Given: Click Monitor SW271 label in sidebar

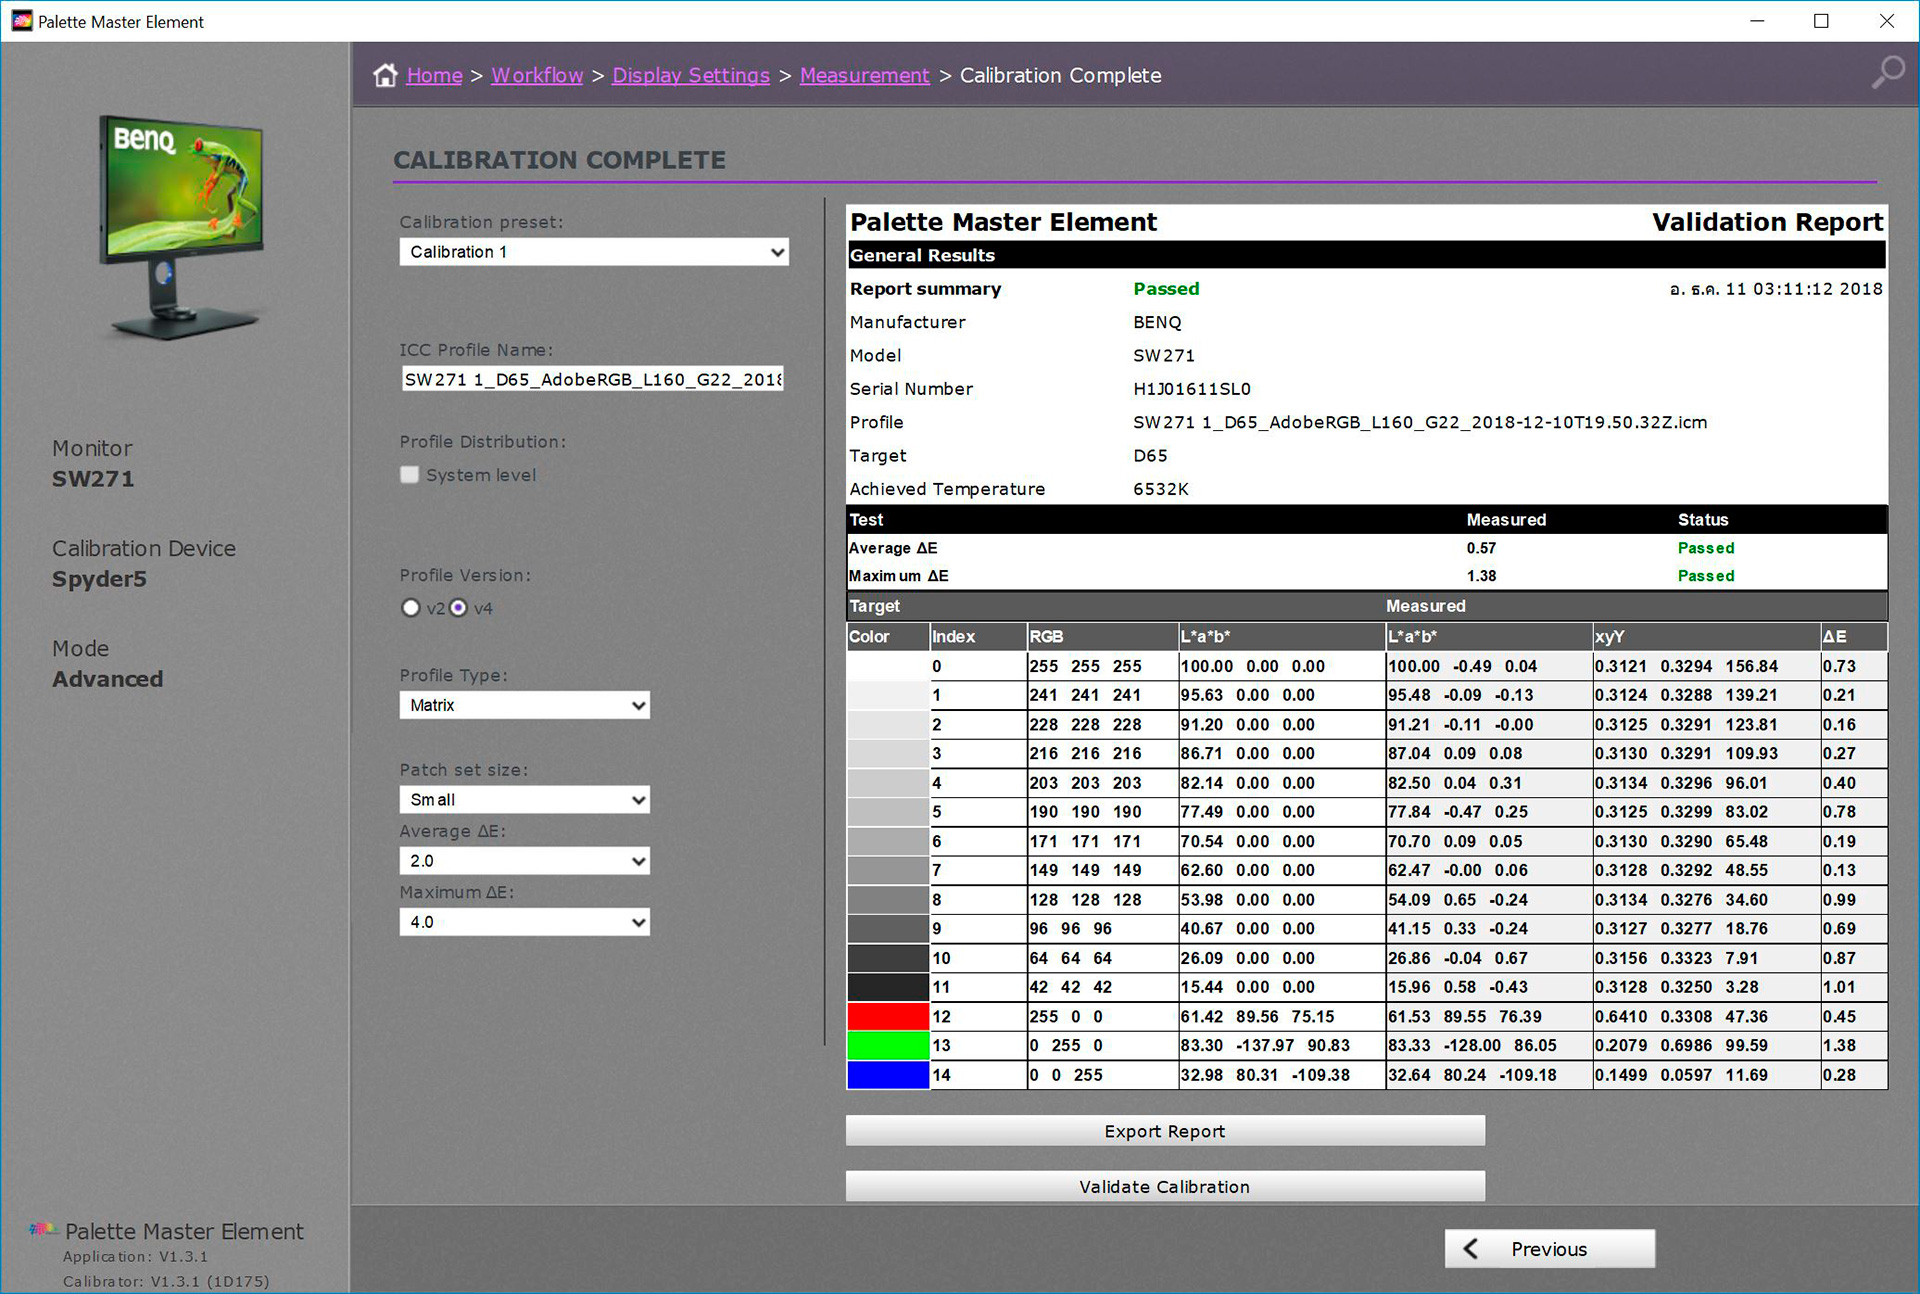Looking at the screenshot, I should click(x=93, y=464).
